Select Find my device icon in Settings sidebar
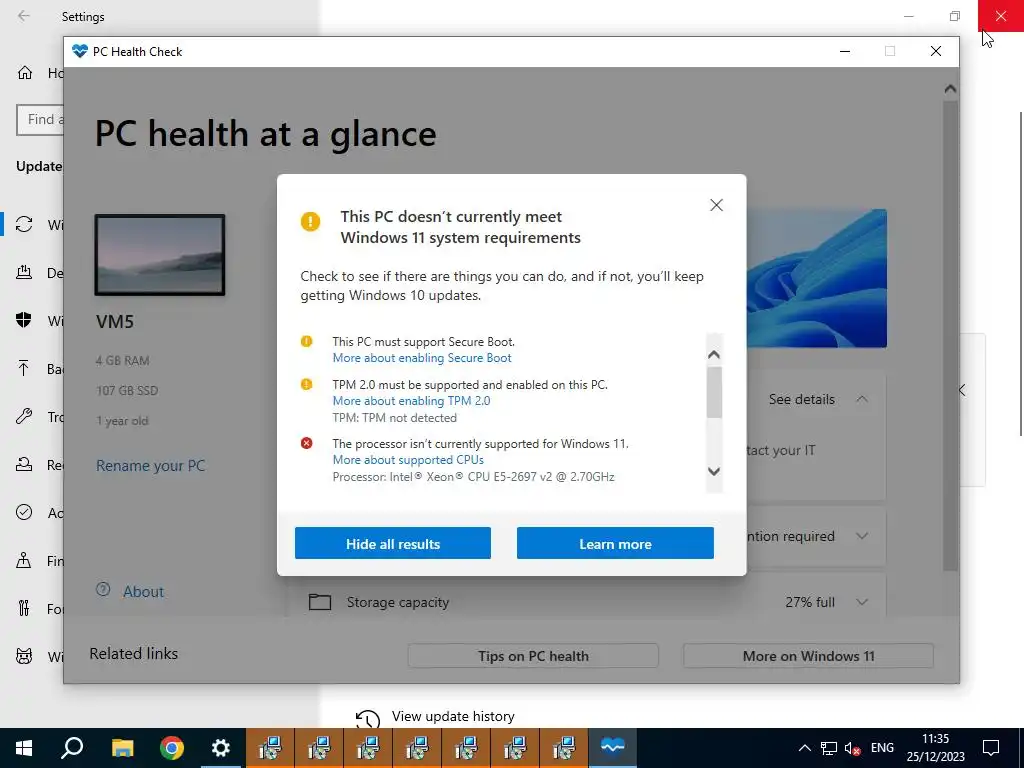The width and height of the screenshot is (1024, 768). point(24,560)
